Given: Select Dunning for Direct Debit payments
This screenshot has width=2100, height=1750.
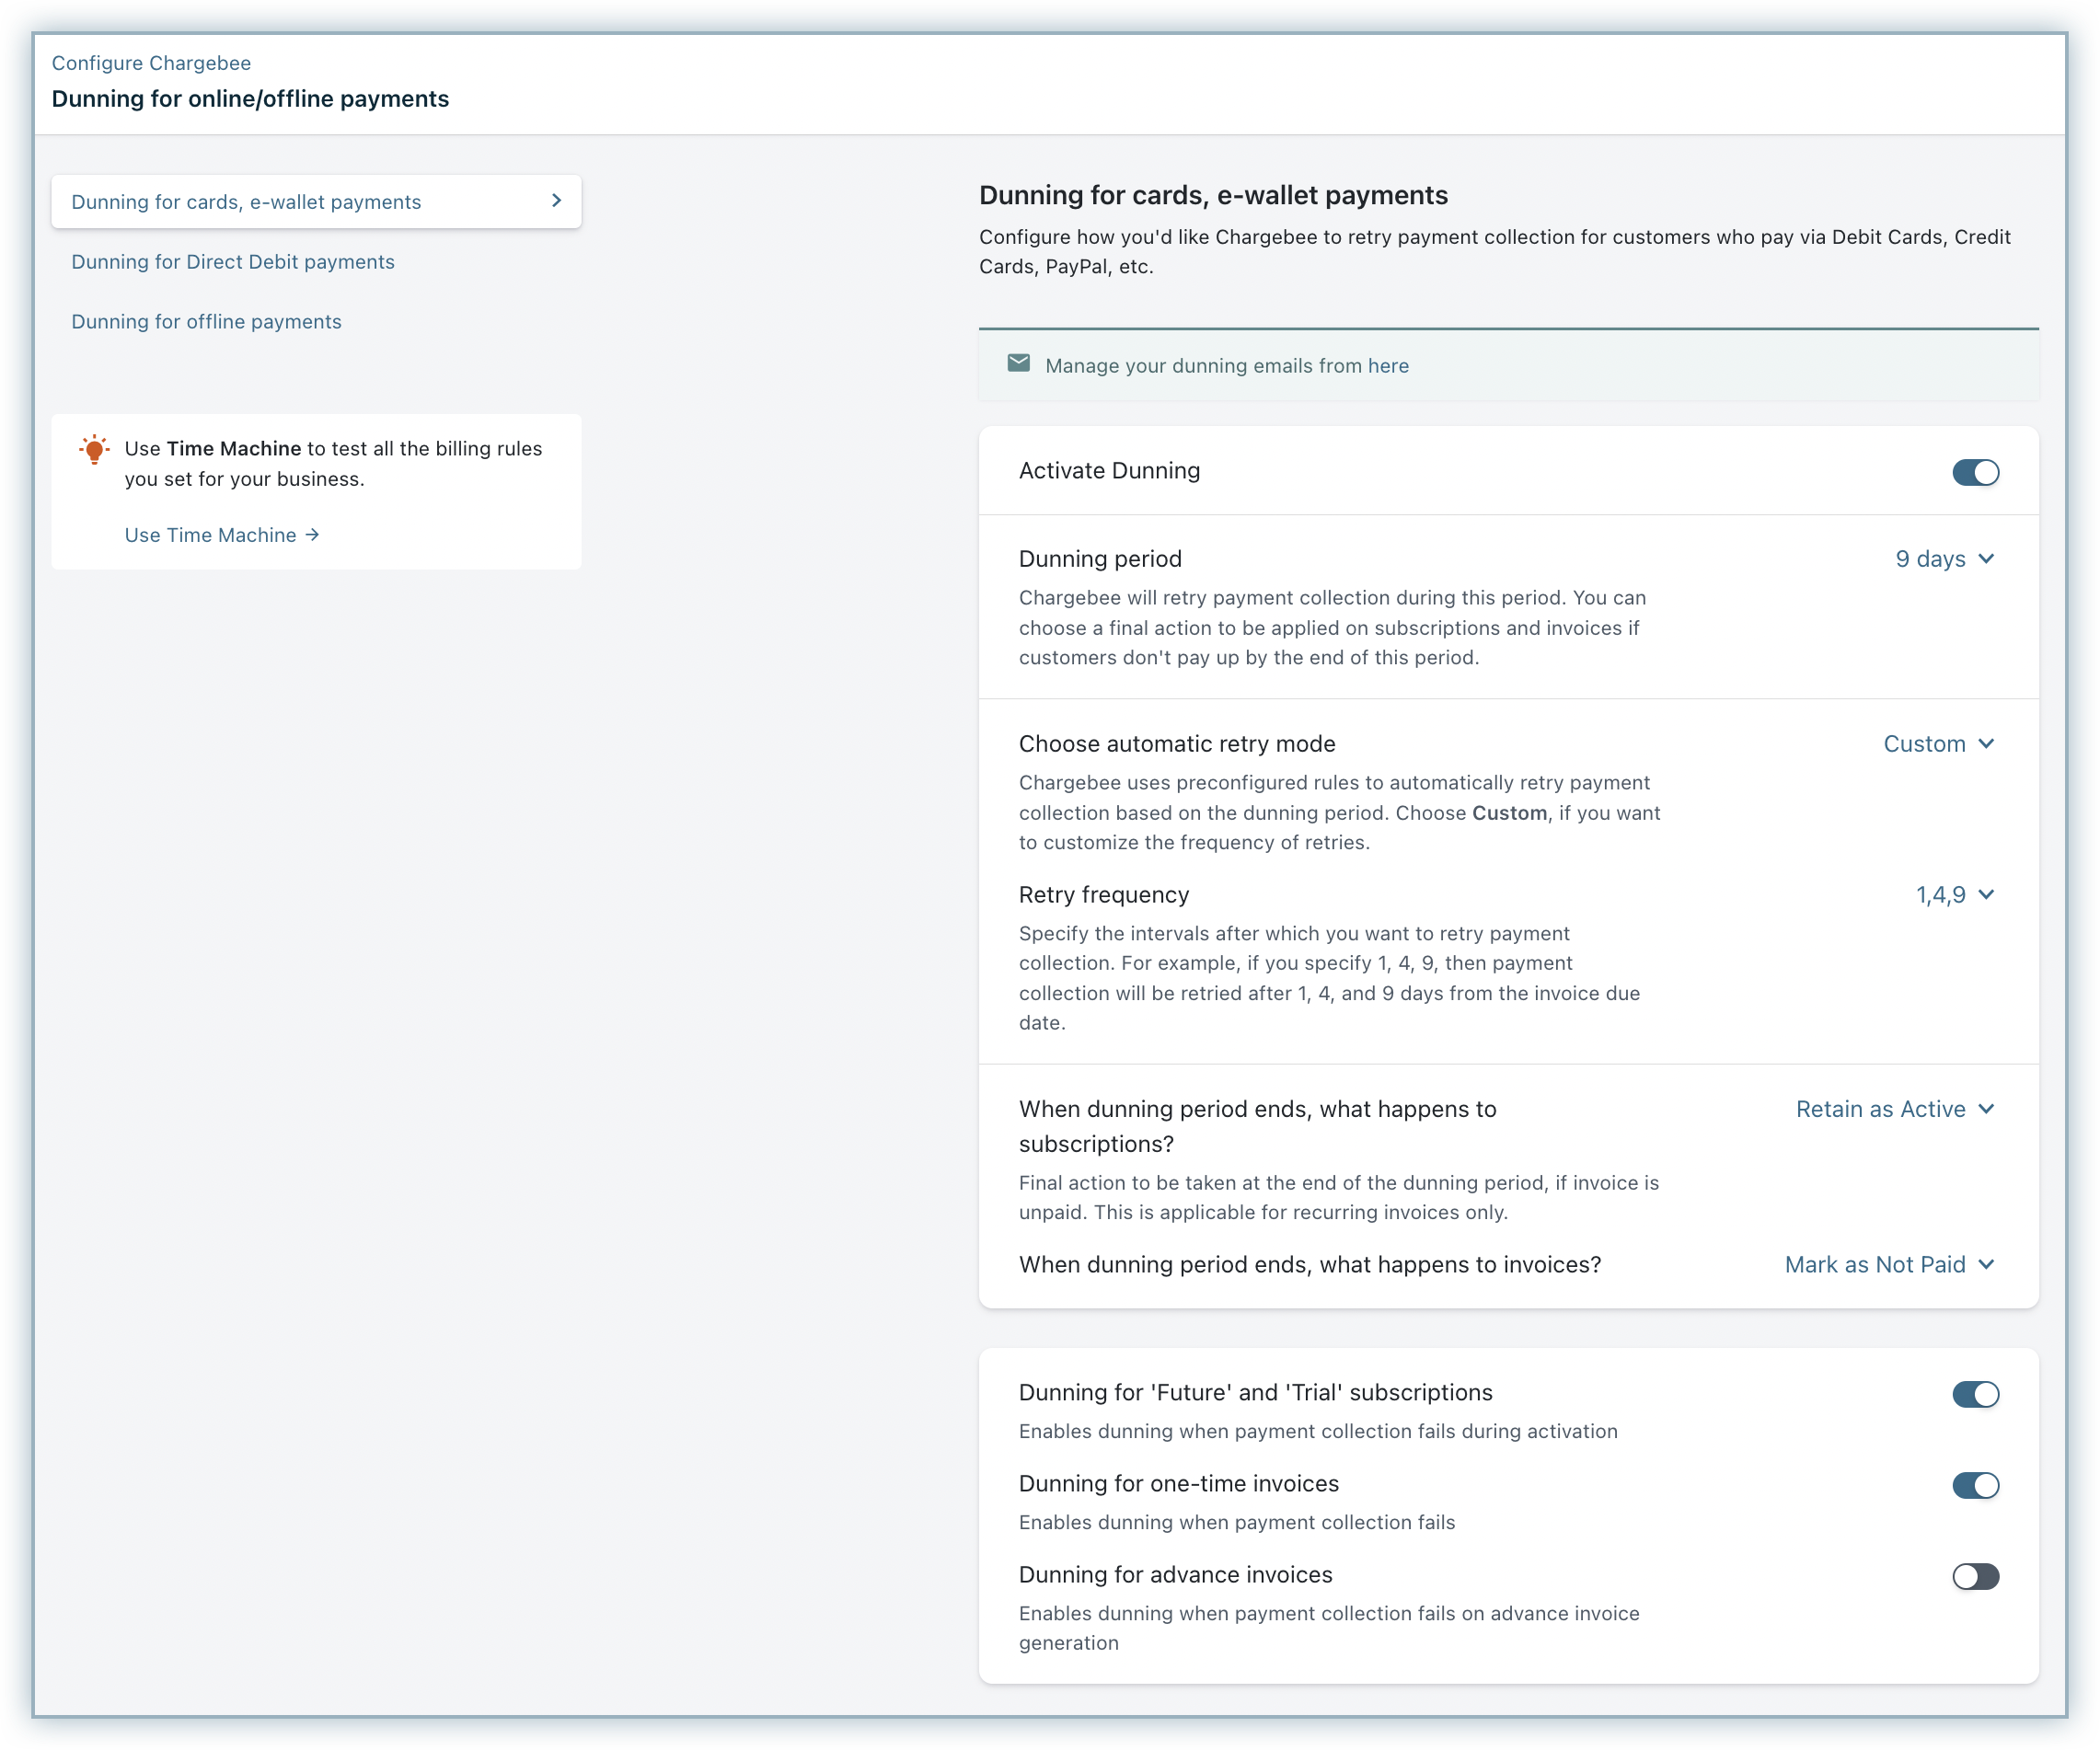Looking at the screenshot, I should [233, 262].
